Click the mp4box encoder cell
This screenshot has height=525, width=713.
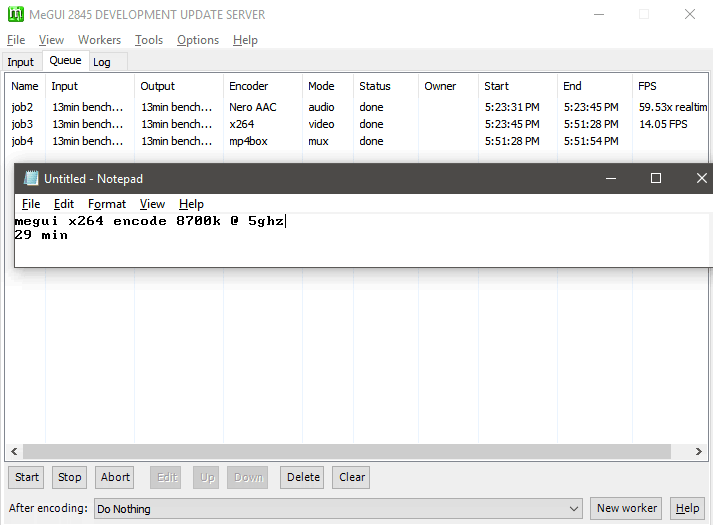click(x=248, y=141)
